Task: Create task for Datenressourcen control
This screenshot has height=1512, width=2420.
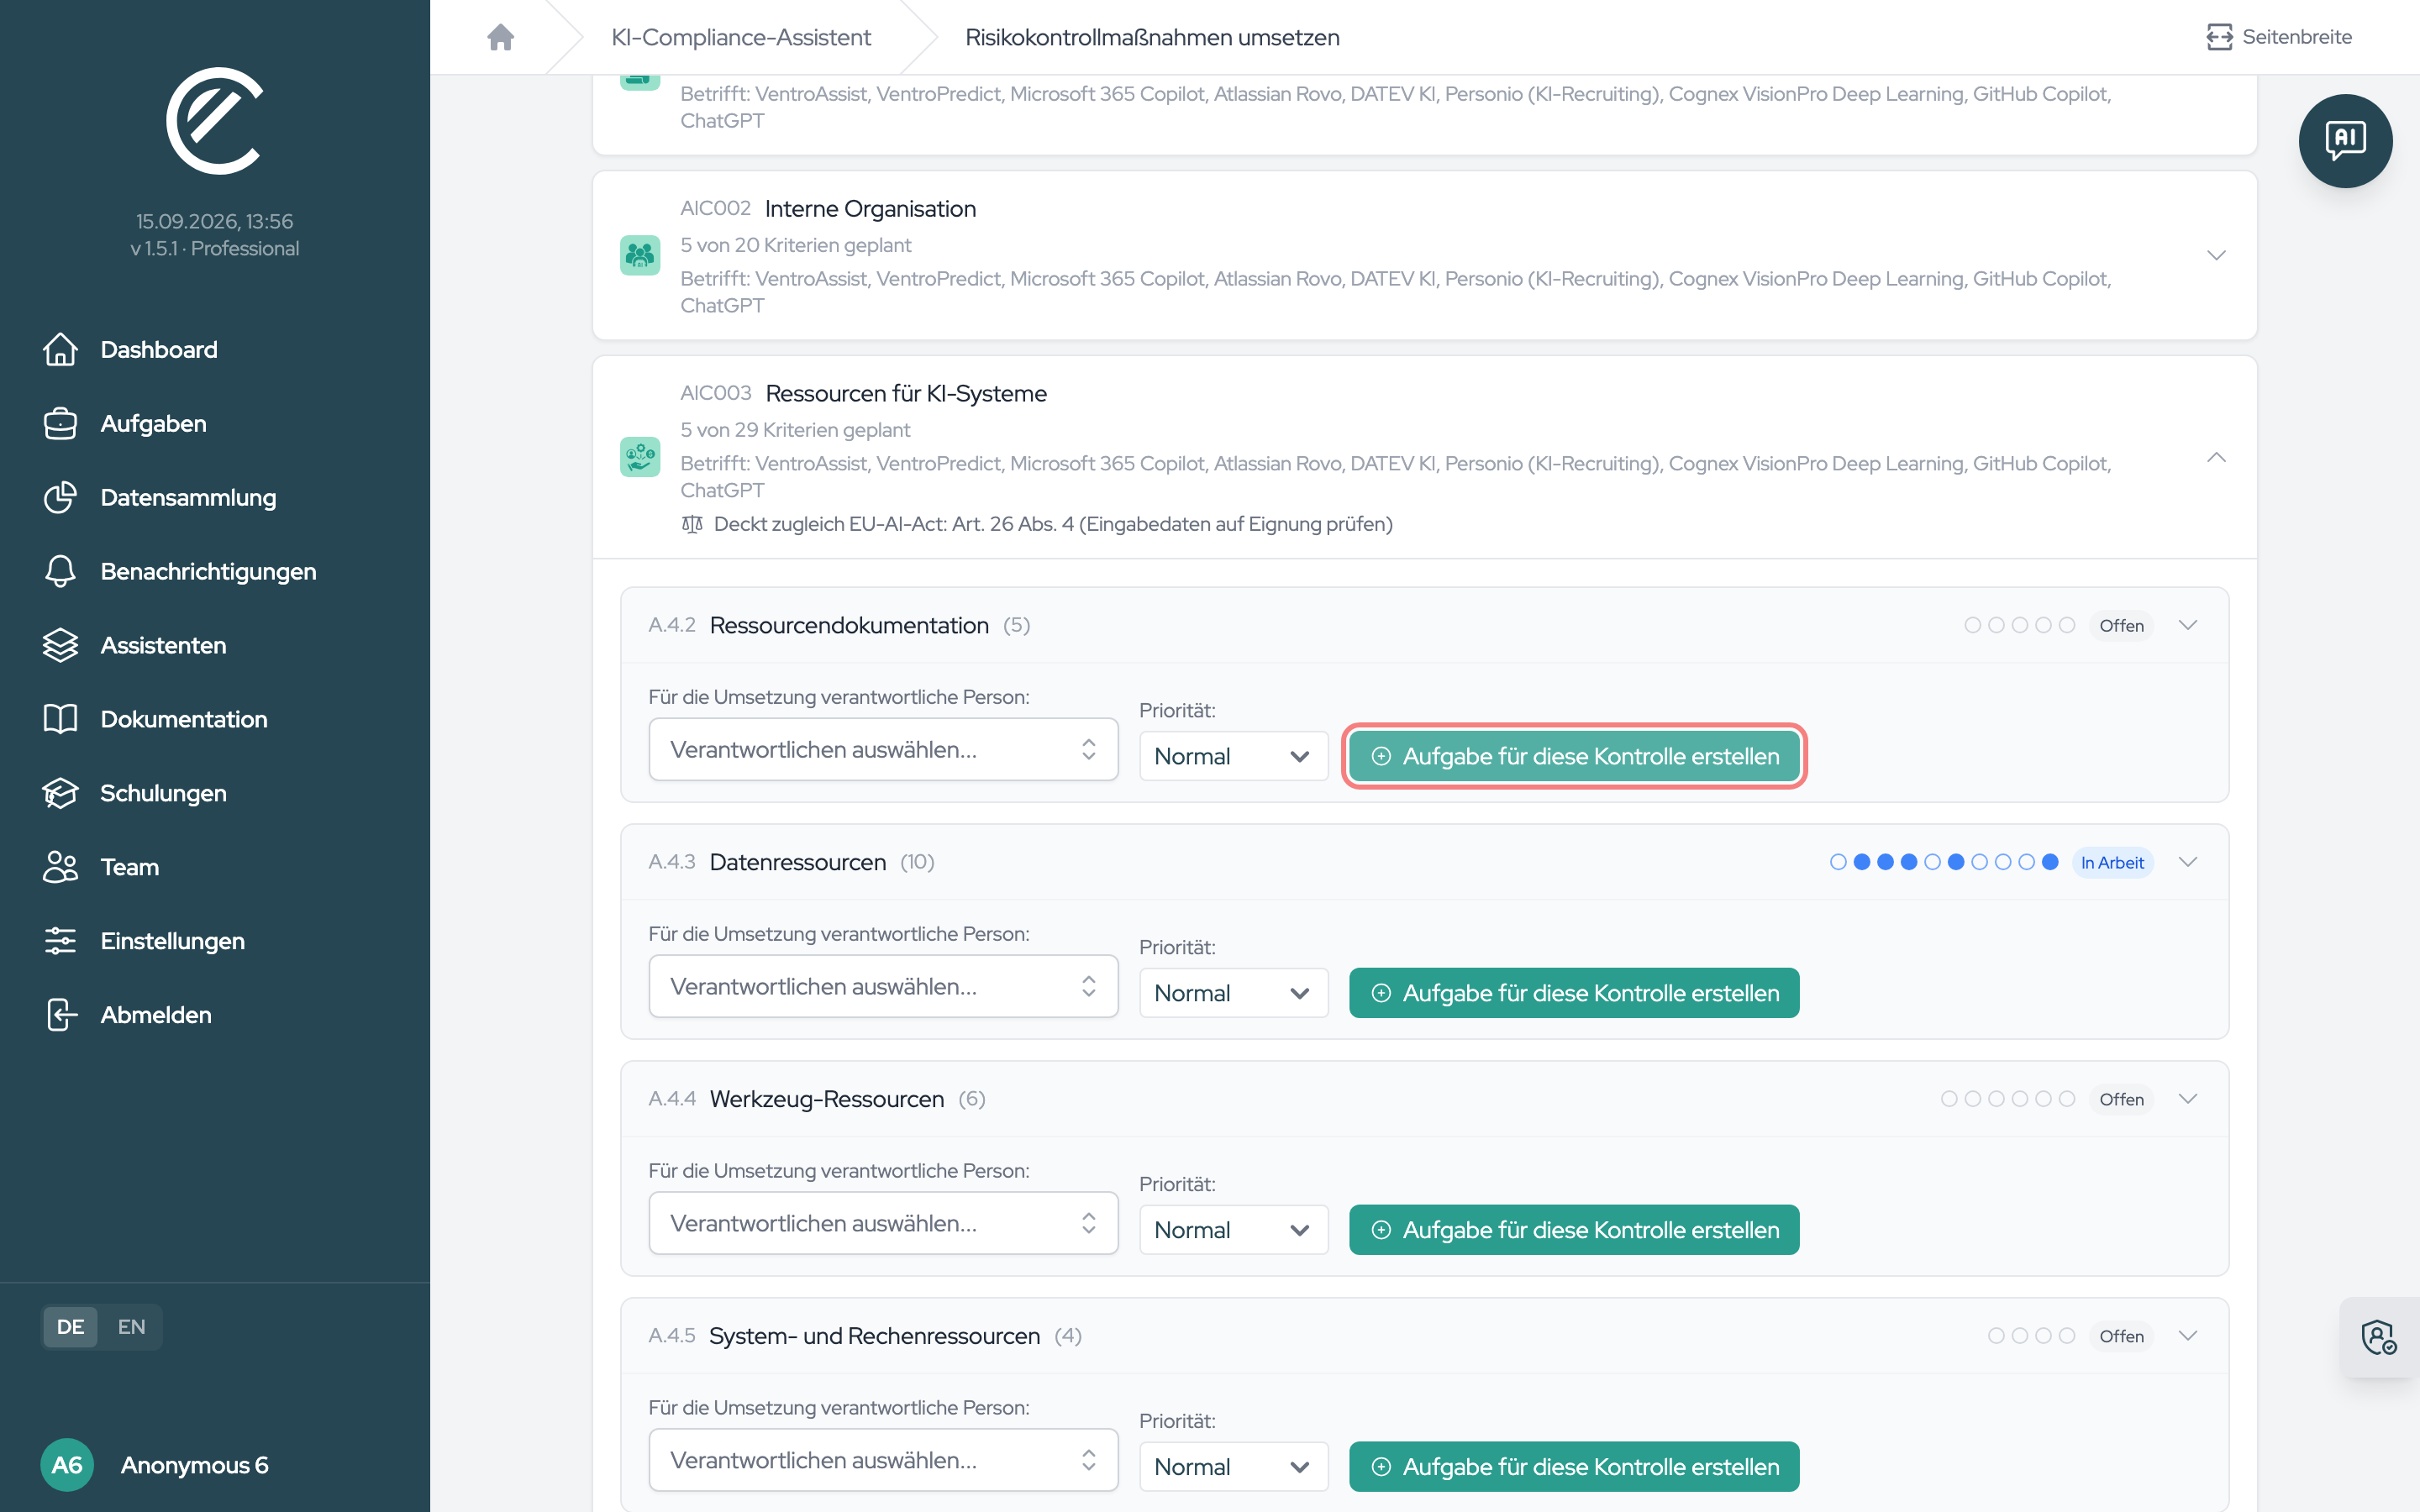Action: 1574,993
